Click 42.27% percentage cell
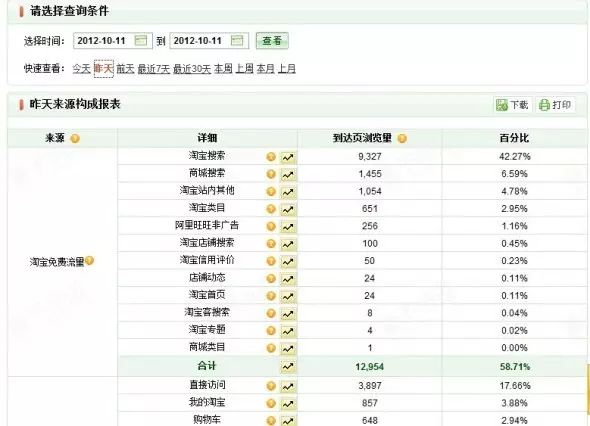The height and width of the screenshot is (426, 590). point(515,156)
